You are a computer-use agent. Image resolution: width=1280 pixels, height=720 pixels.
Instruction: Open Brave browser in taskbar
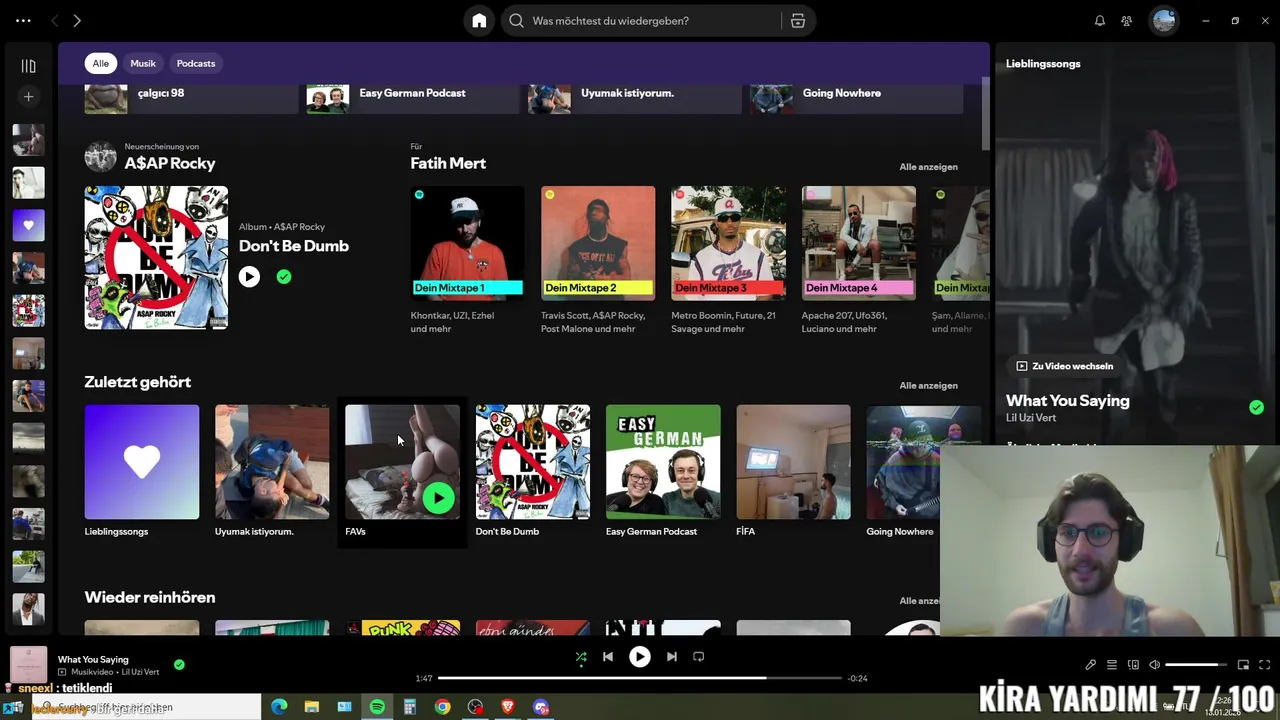(x=507, y=707)
